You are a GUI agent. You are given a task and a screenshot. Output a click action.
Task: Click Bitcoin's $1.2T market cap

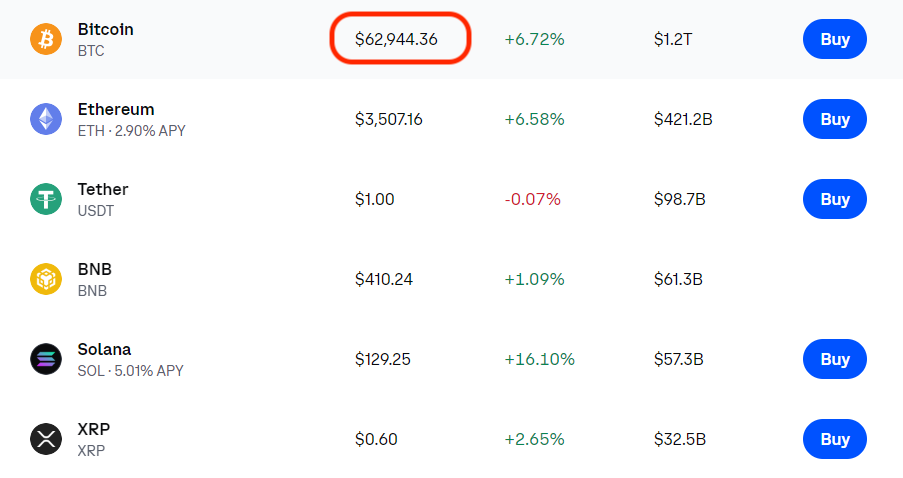point(672,39)
